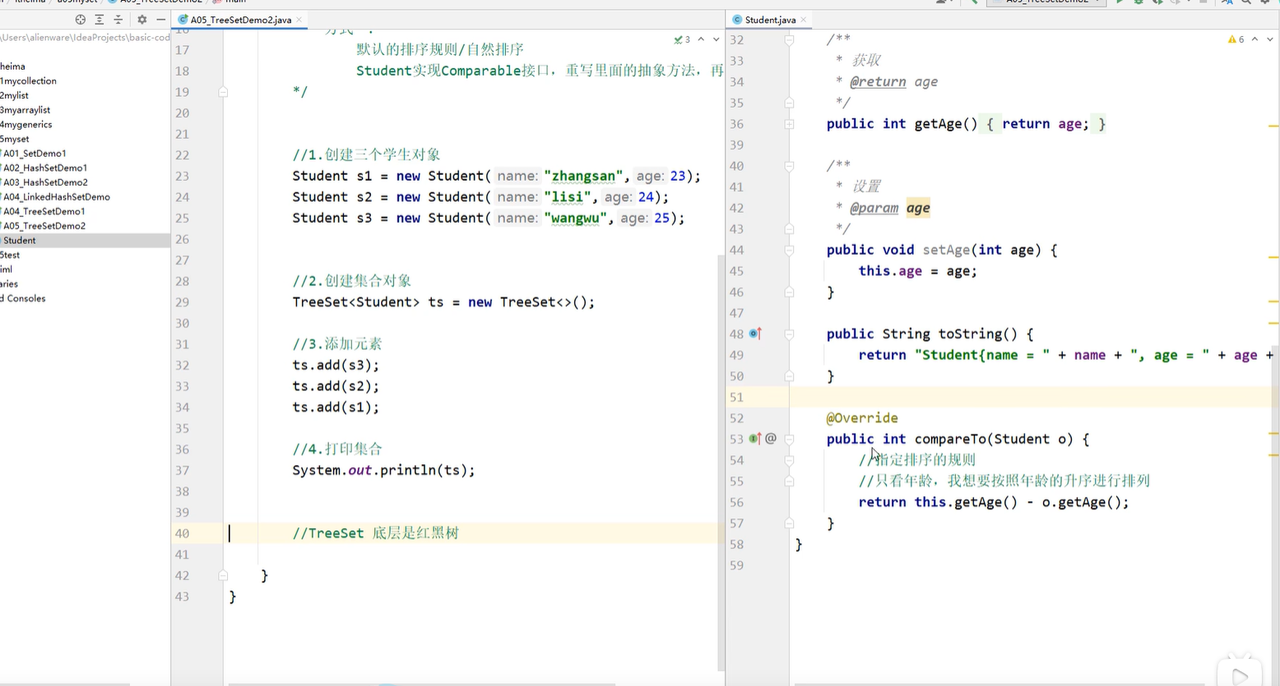Open A02_HashSetDemo1 in project tree
Viewport: 1280px width, 686px height.
point(43,168)
